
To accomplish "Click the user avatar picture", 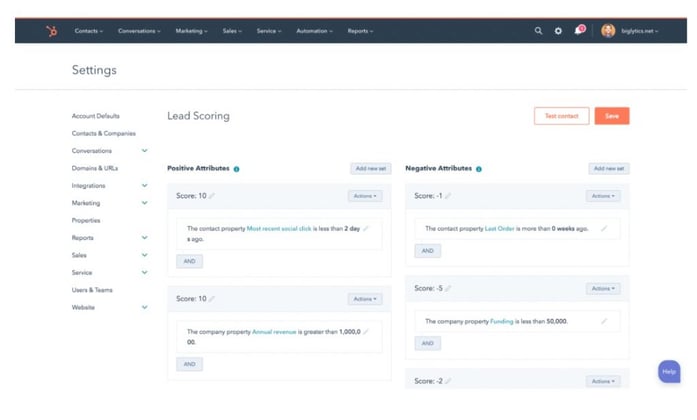I will click(x=608, y=31).
